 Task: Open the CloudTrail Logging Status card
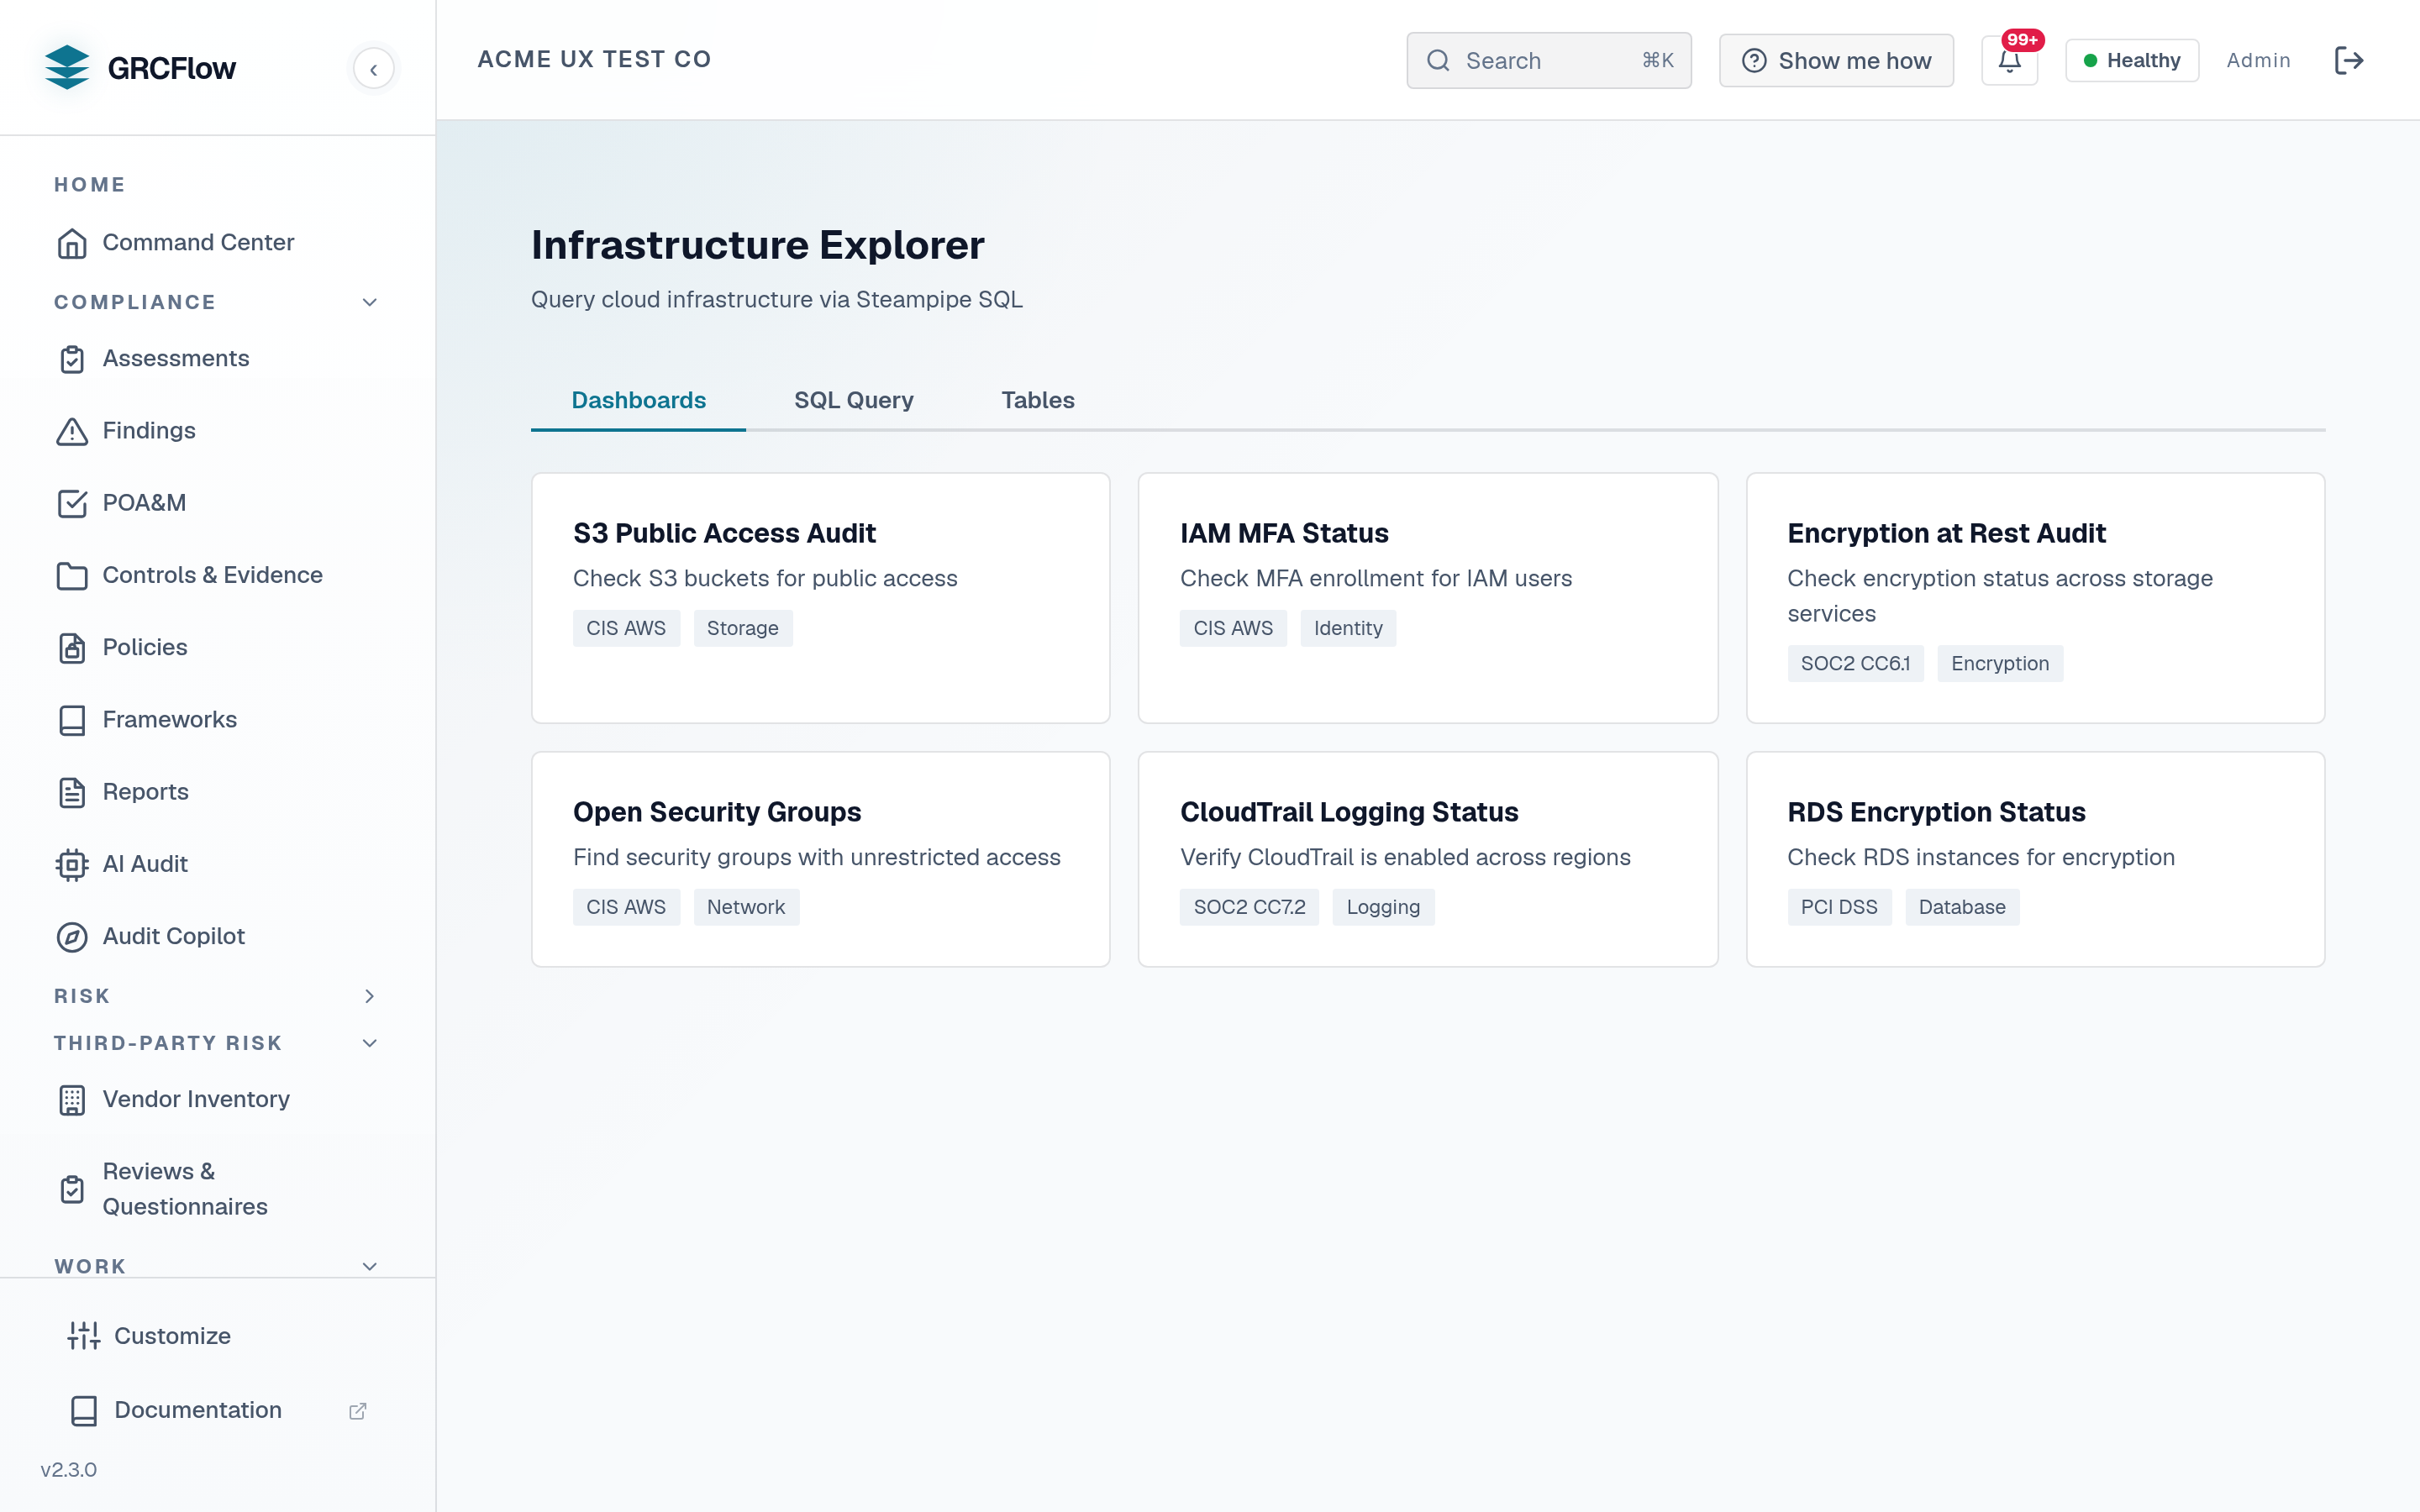pyautogui.click(x=1428, y=859)
